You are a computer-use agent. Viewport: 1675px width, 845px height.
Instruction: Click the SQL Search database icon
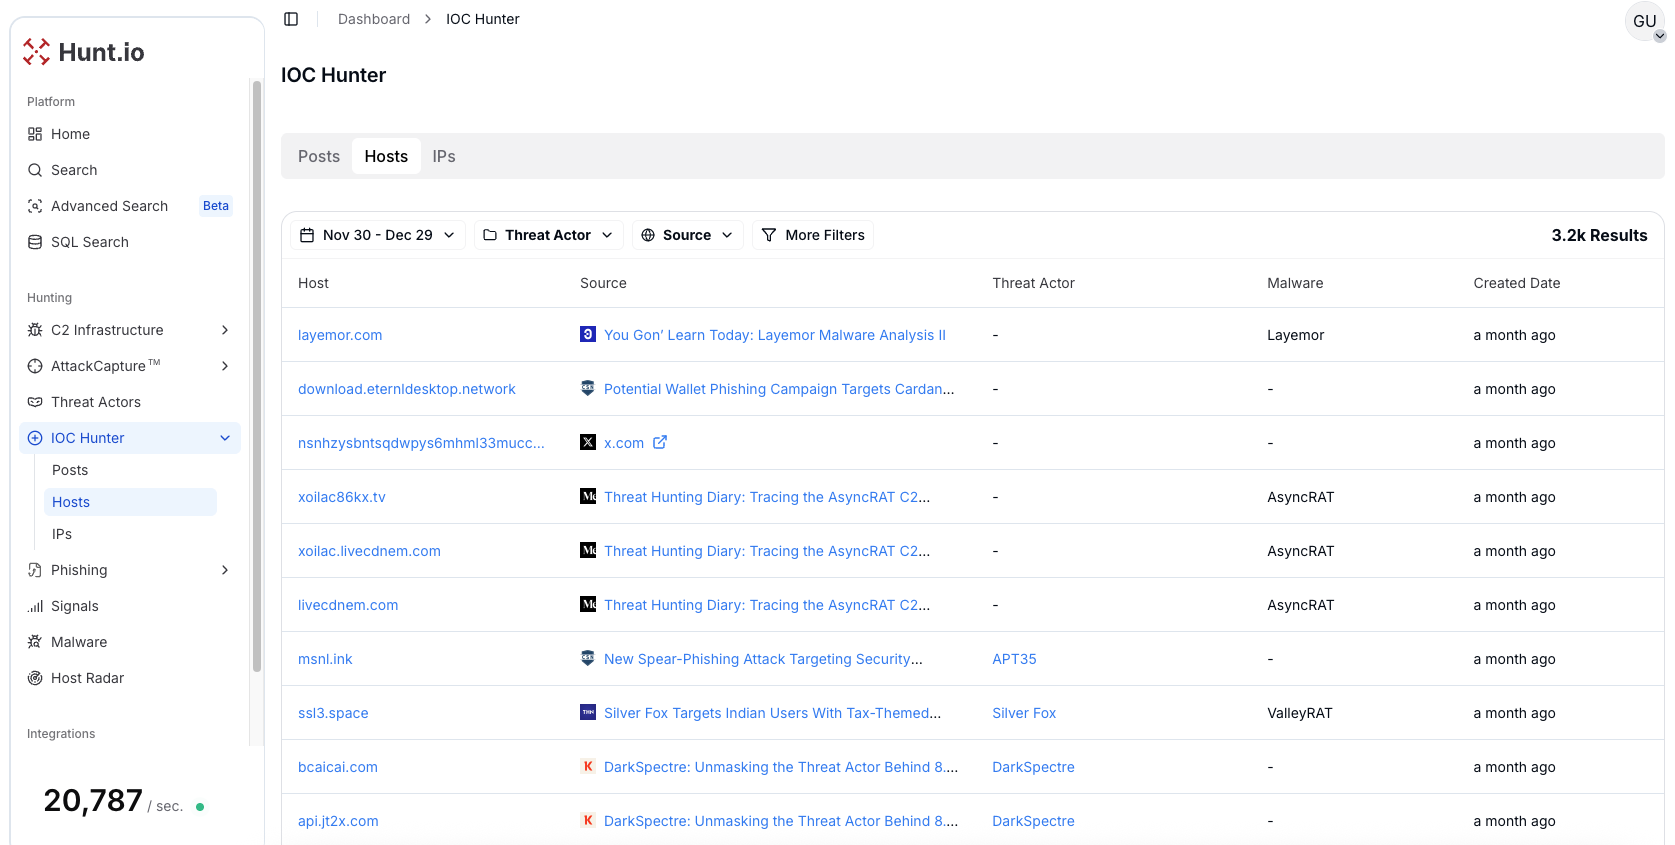pyautogui.click(x=35, y=242)
